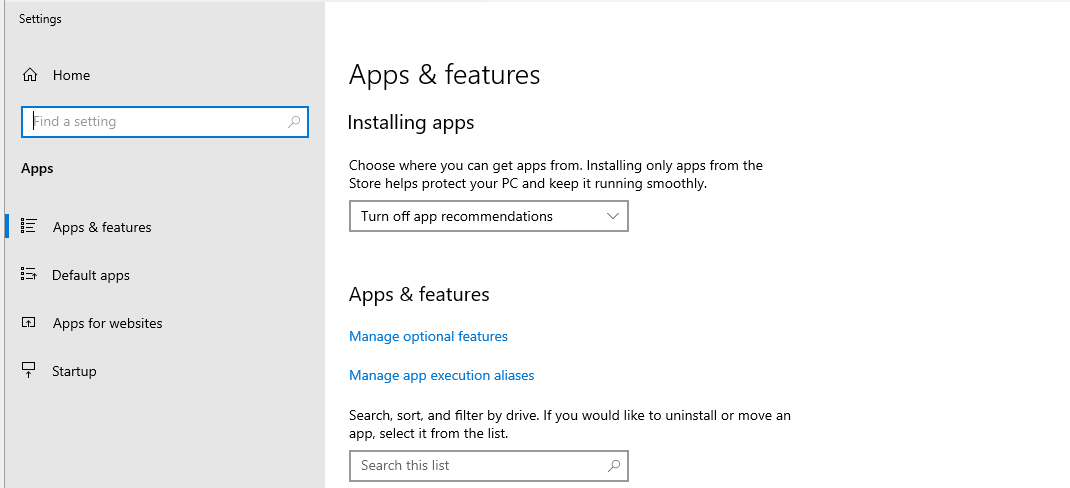Click the Settings window title text
Image resolution: width=1070 pixels, height=488 pixels.
(x=40, y=19)
